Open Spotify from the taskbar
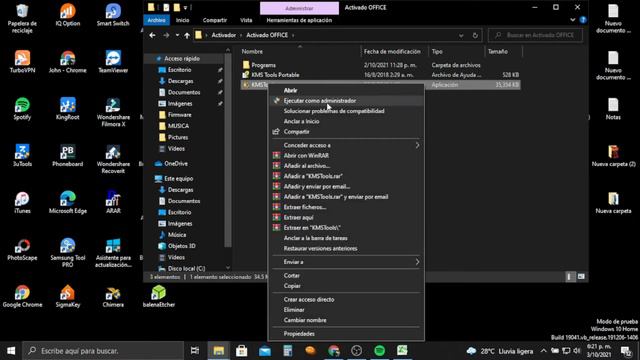The width and height of the screenshot is (640, 360). point(380,351)
